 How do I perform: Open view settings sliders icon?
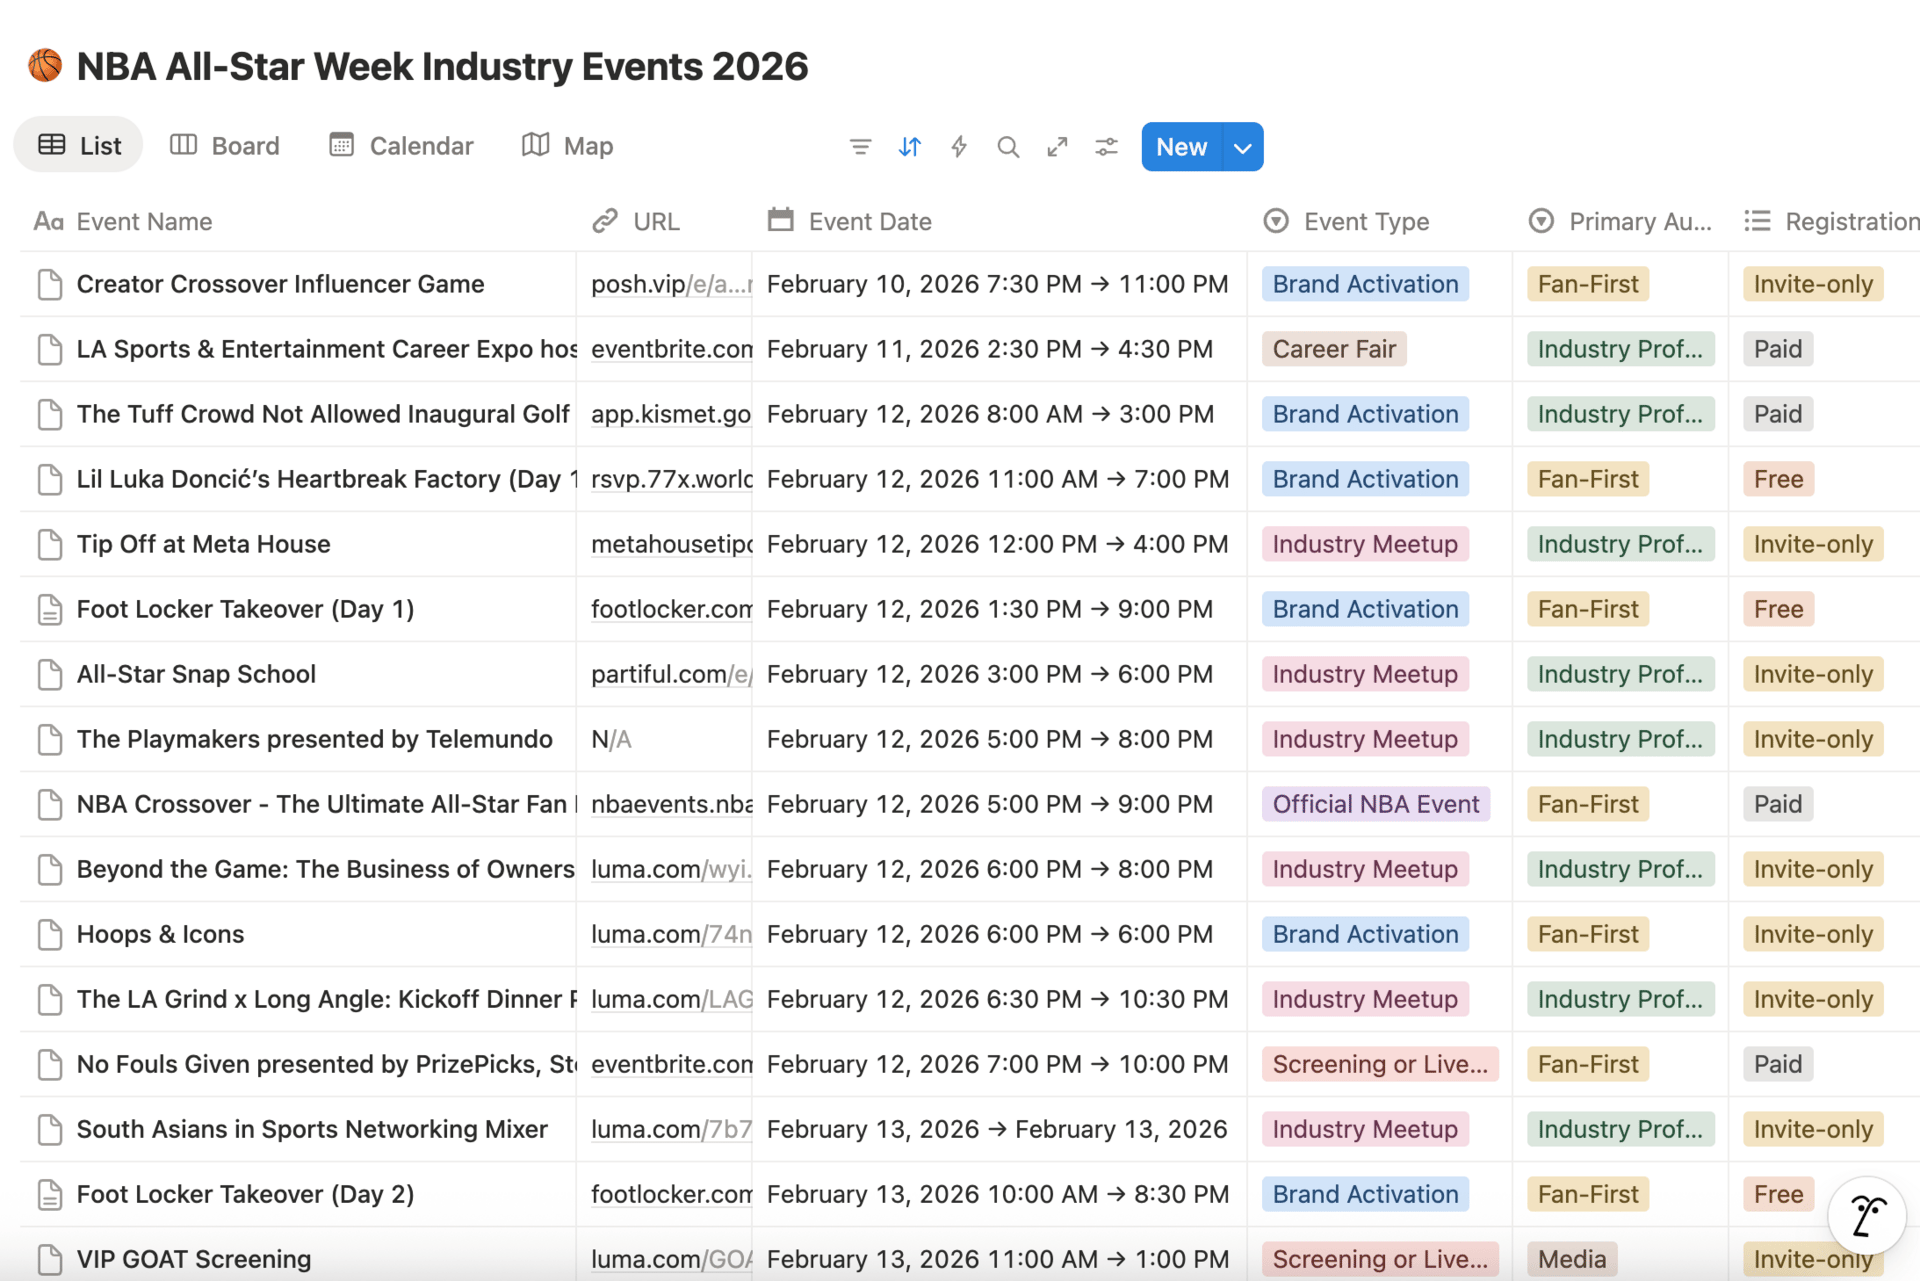[1106, 147]
